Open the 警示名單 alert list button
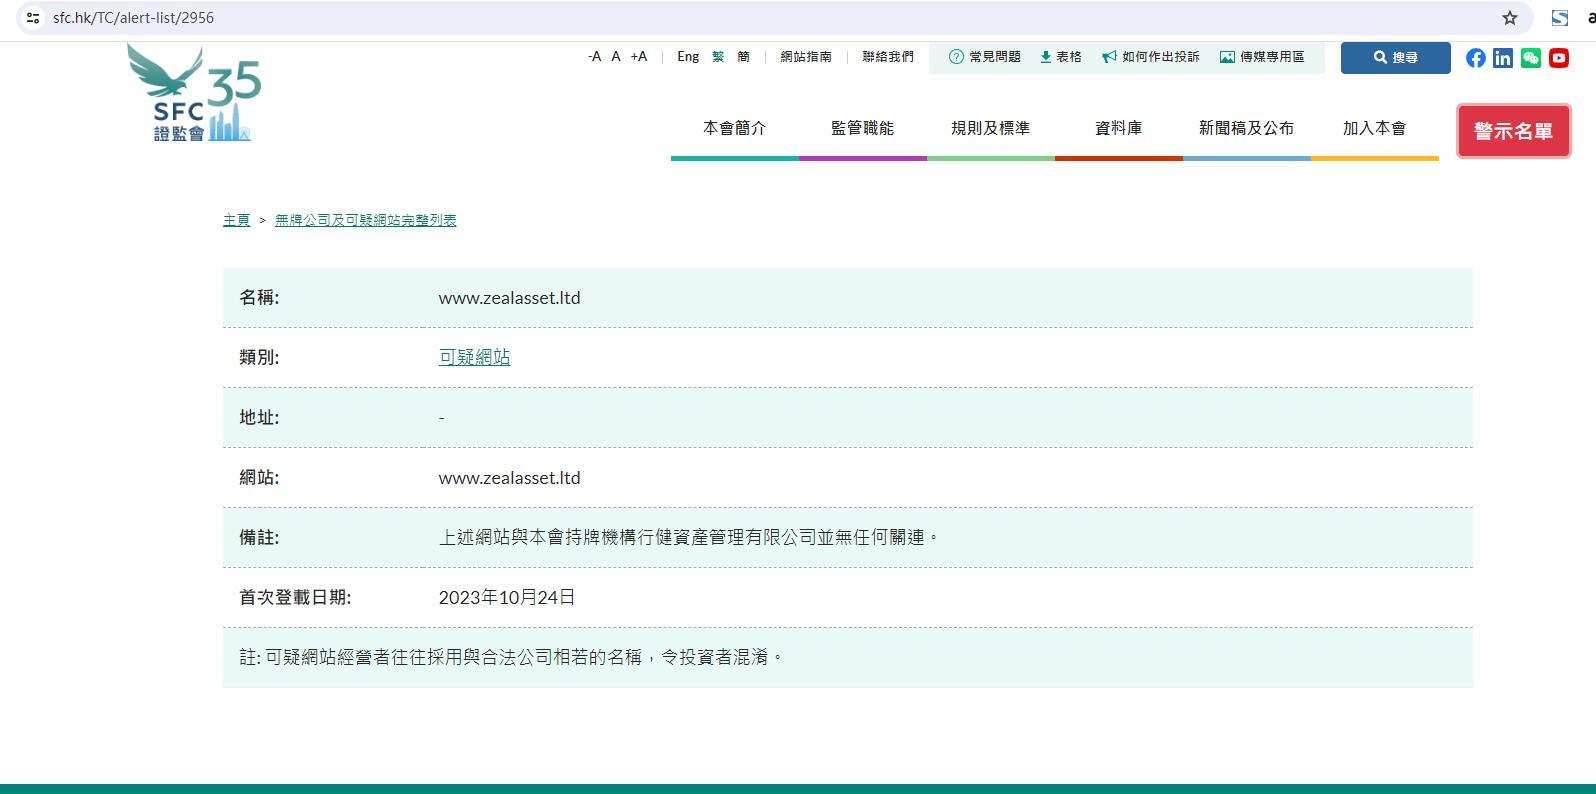The image size is (1596, 794). coord(1513,131)
